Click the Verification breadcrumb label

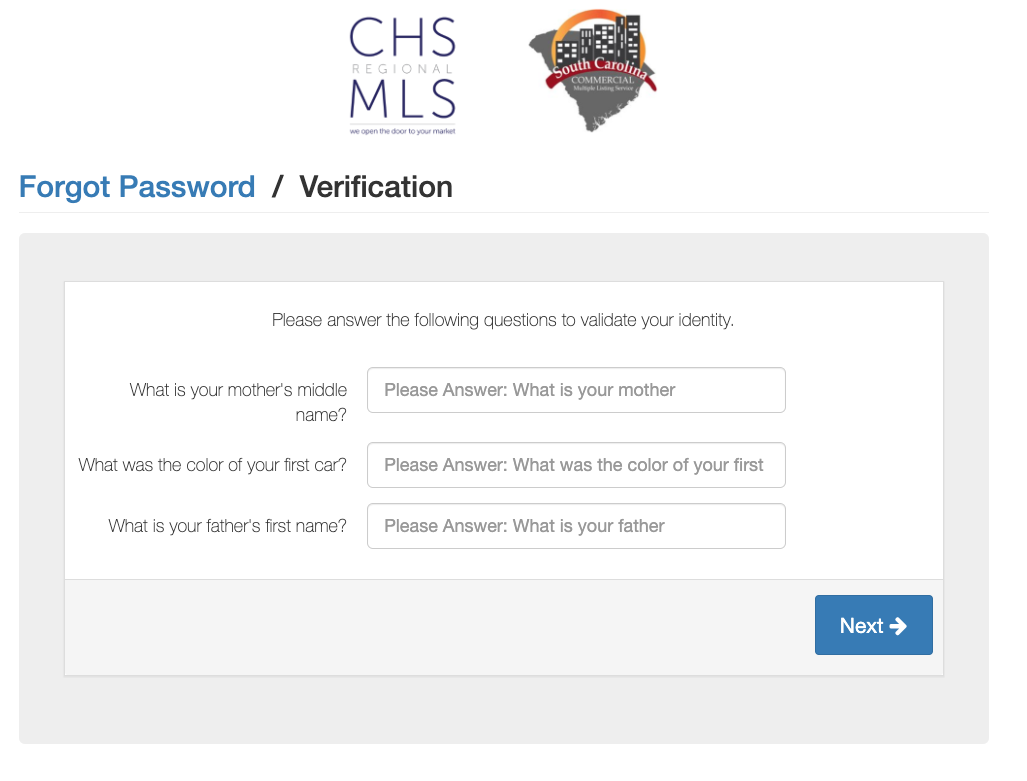pos(376,187)
